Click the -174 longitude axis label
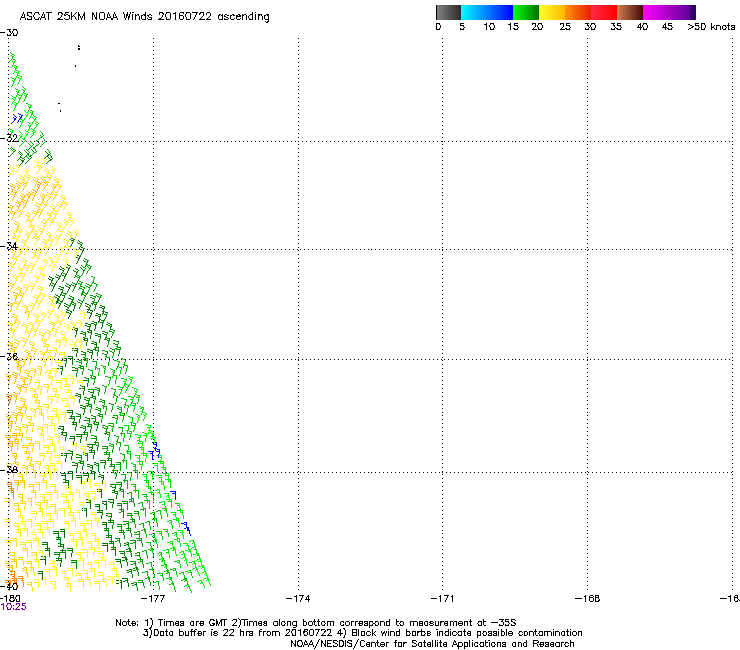740x650 pixels. point(298,599)
